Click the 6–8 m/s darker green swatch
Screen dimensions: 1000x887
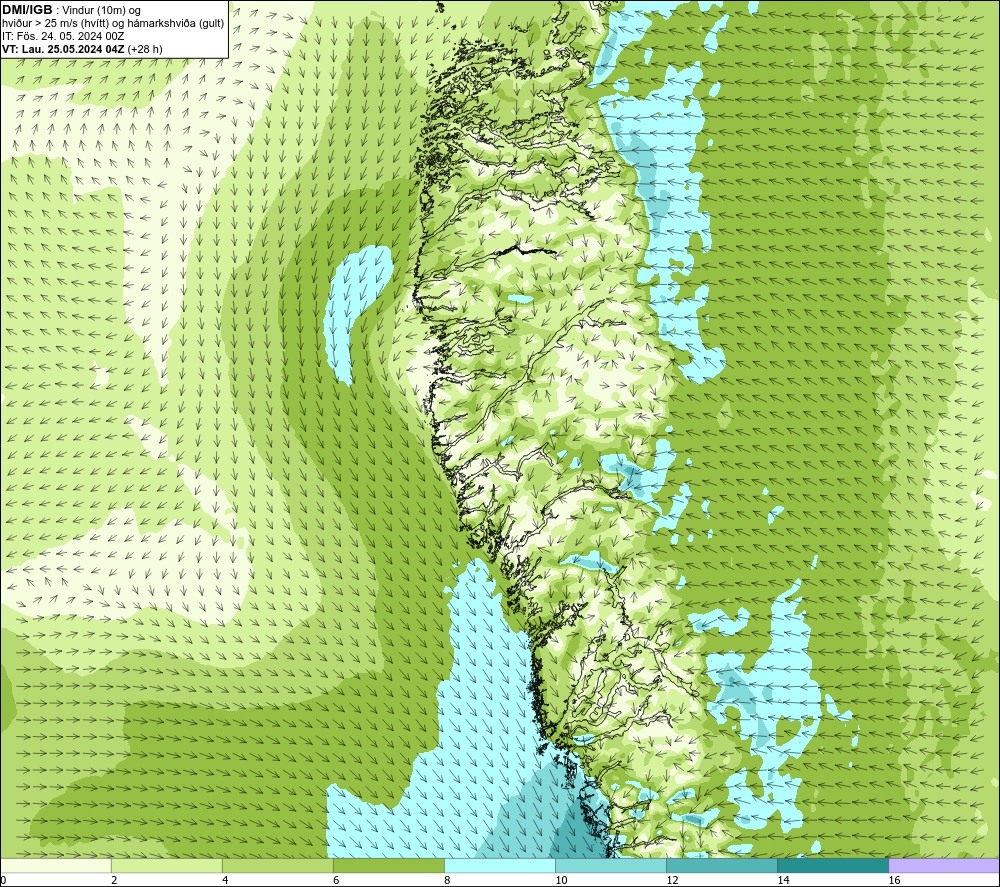[x=389, y=866]
